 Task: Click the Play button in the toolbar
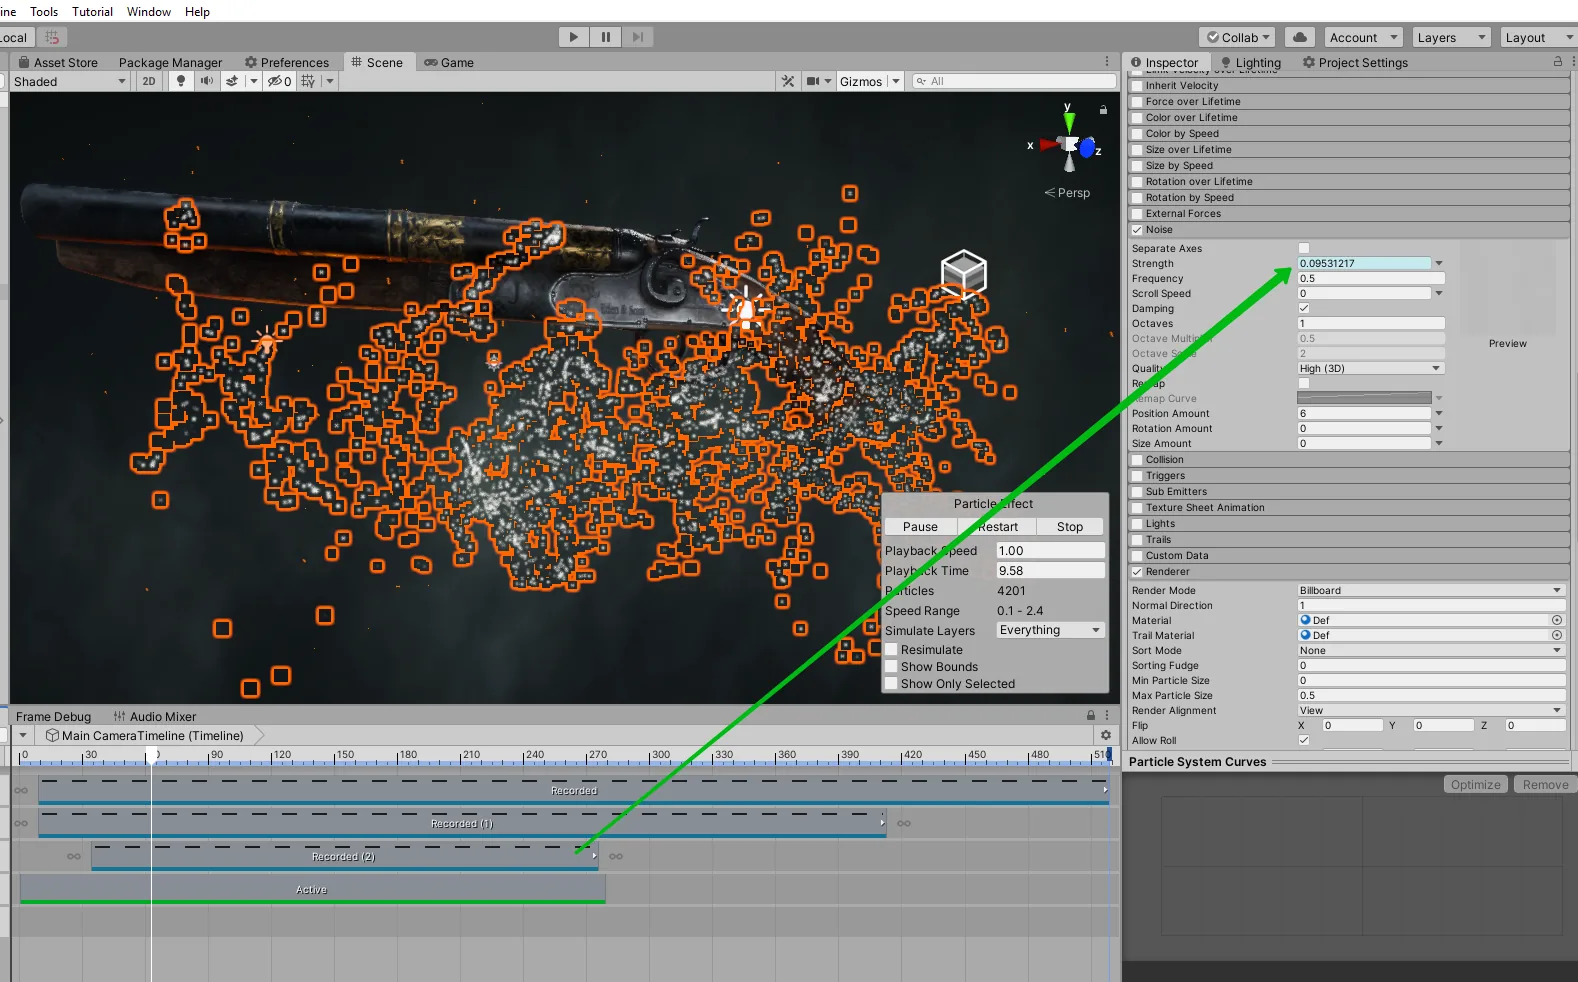click(573, 37)
